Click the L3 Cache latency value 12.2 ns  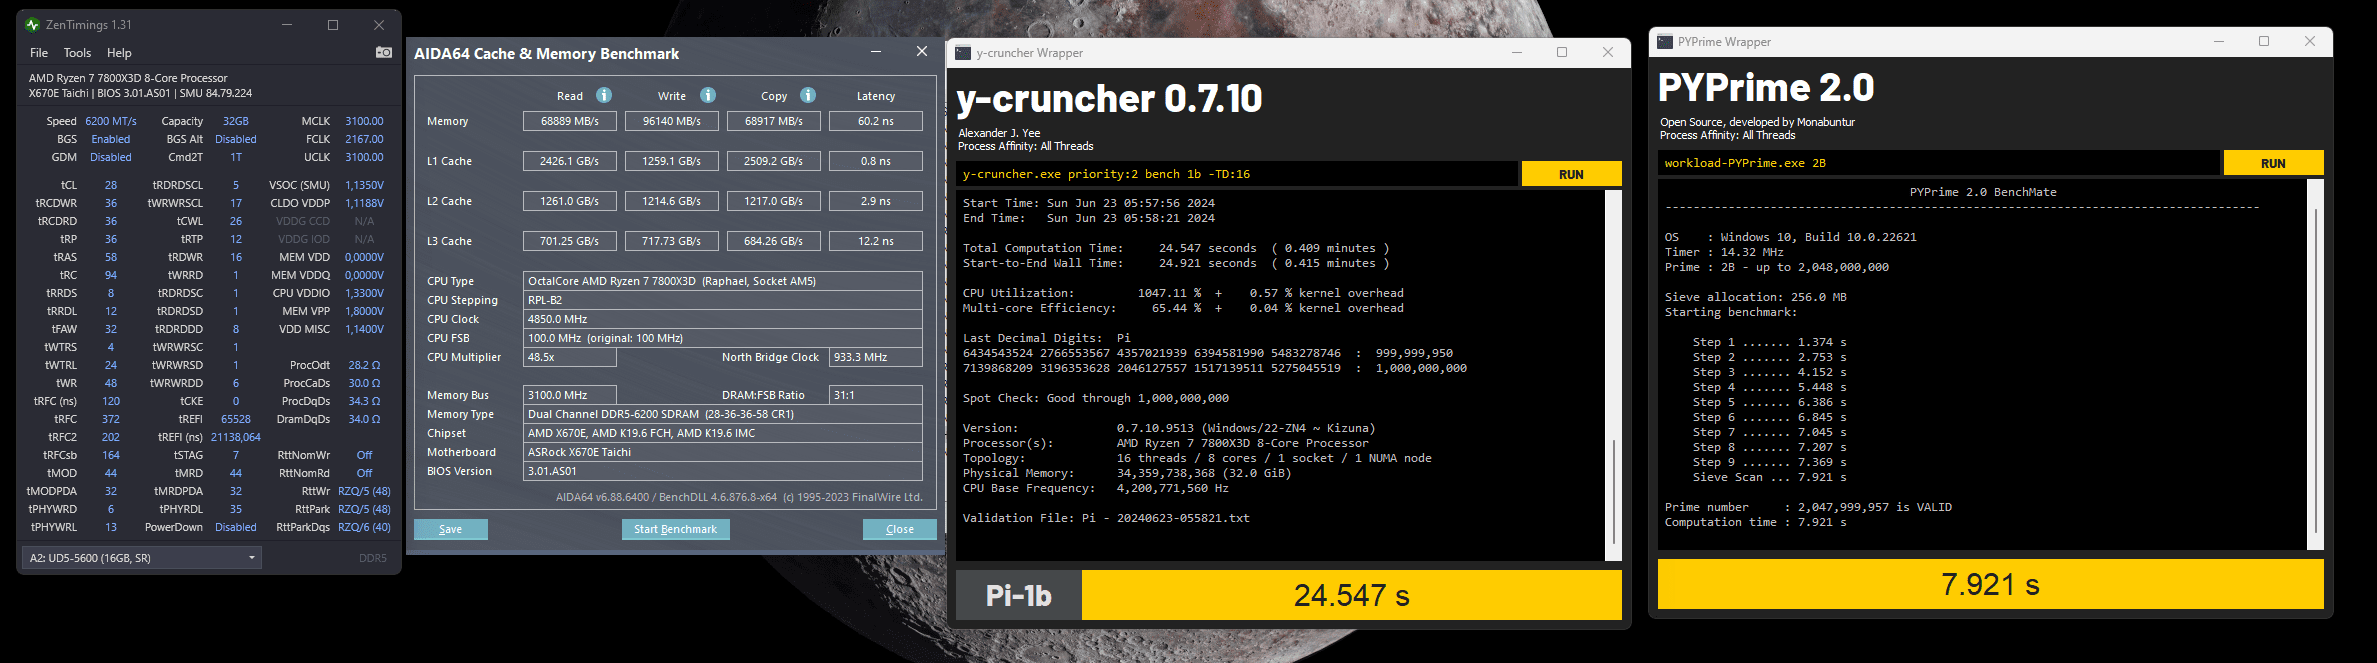(876, 241)
